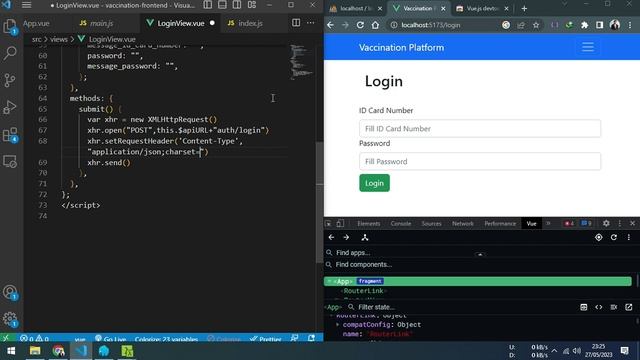Image resolution: width=640 pixels, height=360 pixels.
Task: Click the code minimap in the editor
Action: pyautogui.click(x=301, y=62)
